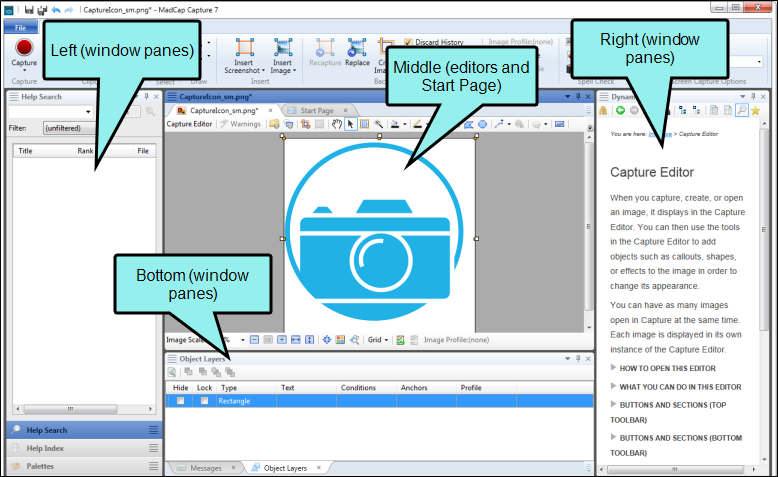The height and width of the screenshot is (477, 778).
Task: Click the Warnings button
Action: 241,124
